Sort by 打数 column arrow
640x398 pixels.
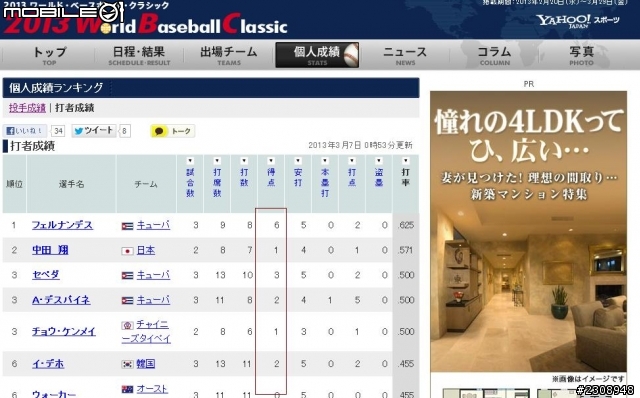[x=244, y=160]
